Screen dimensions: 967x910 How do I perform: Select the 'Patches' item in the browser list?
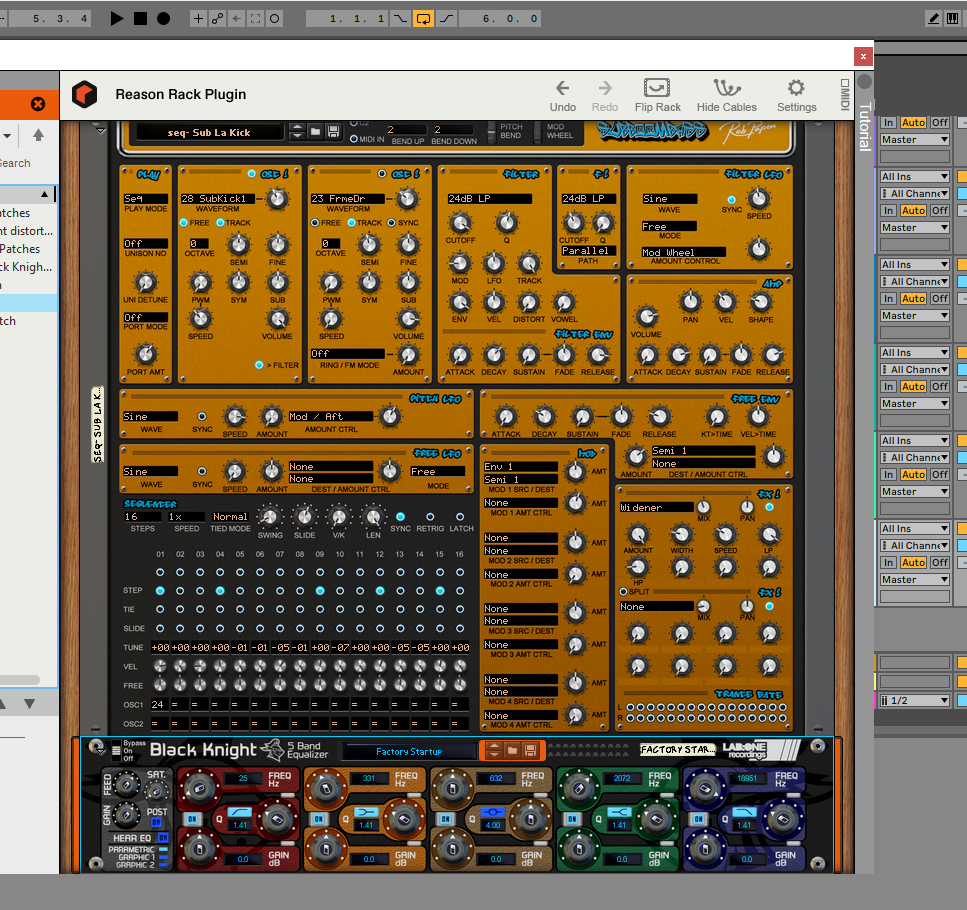(20, 249)
